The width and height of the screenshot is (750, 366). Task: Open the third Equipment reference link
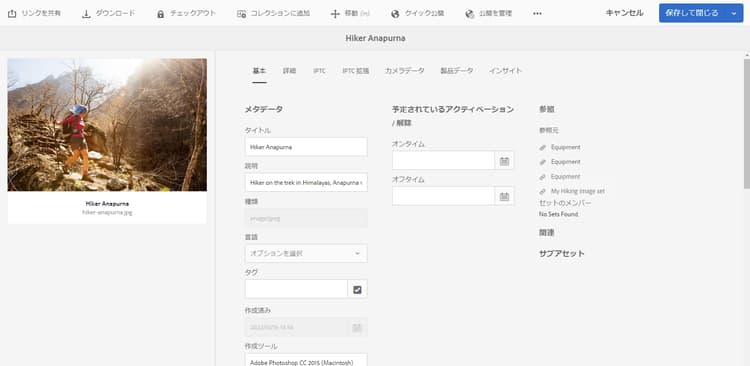[x=565, y=177]
